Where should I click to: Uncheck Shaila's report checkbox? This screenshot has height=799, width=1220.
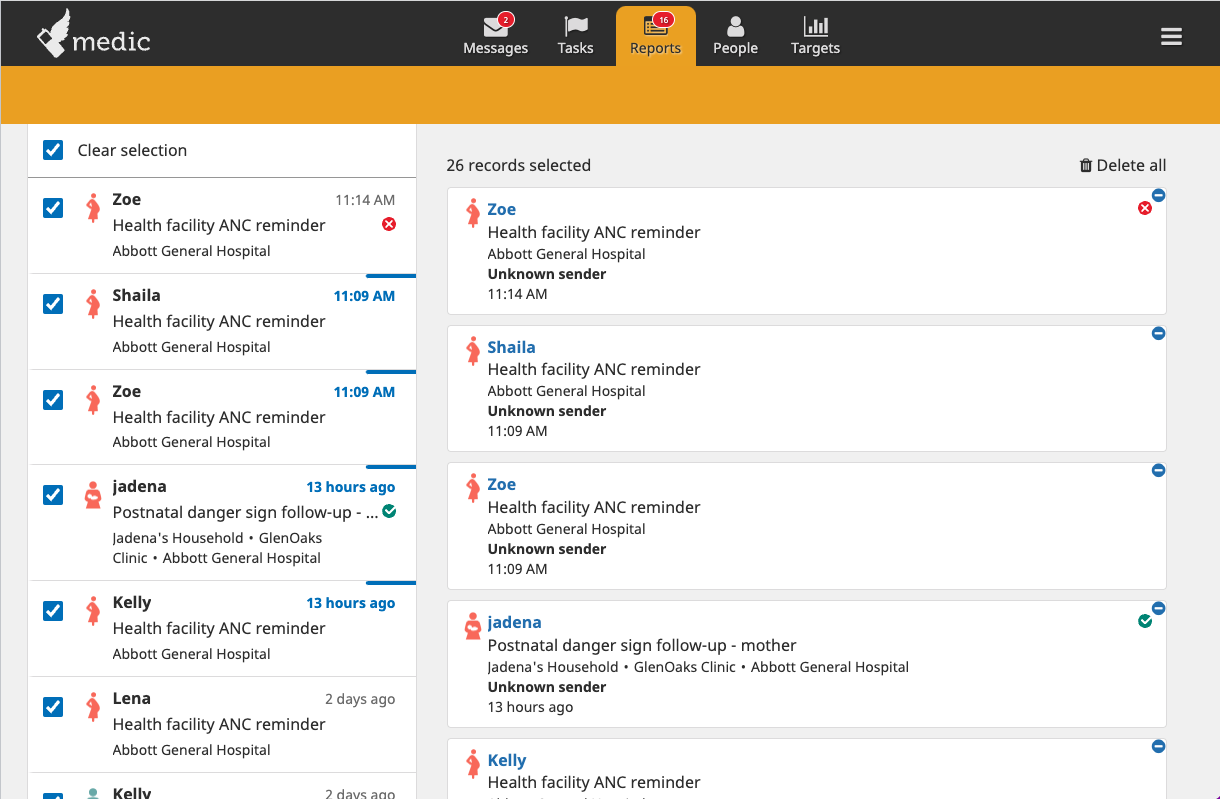click(x=53, y=304)
